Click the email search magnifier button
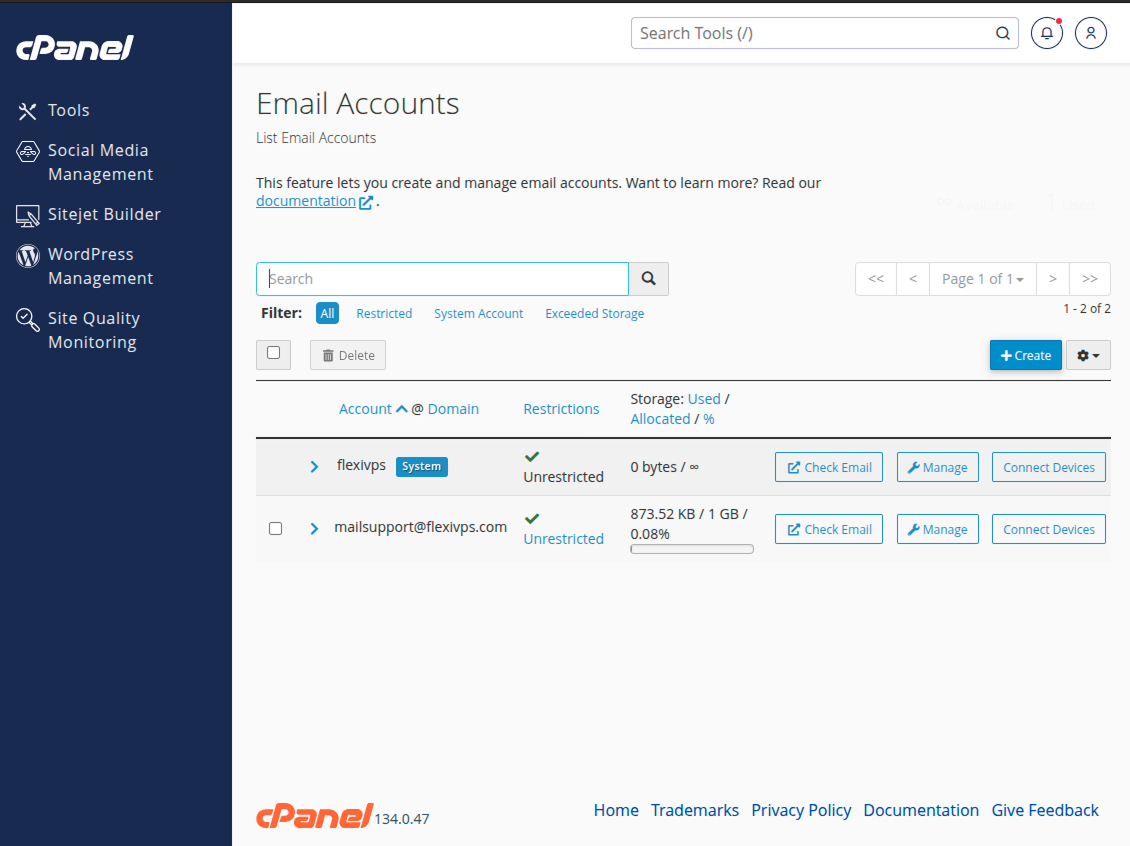The width and height of the screenshot is (1130, 846). tap(649, 279)
